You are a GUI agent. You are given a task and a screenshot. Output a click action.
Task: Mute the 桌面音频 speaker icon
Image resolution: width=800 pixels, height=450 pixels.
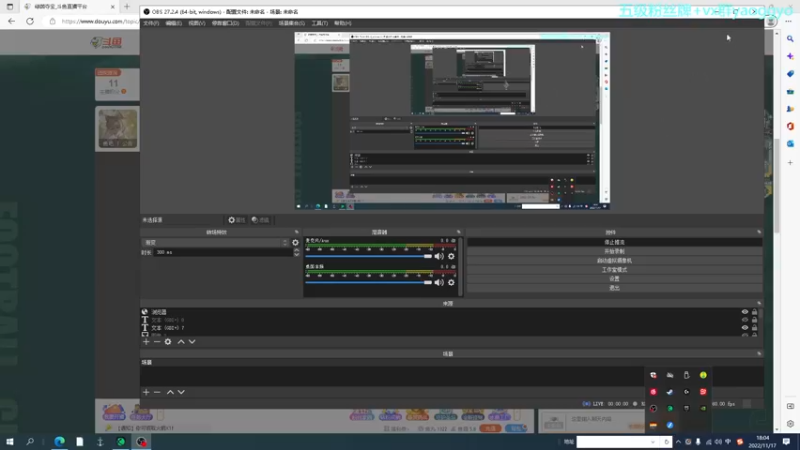tap(439, 282)
